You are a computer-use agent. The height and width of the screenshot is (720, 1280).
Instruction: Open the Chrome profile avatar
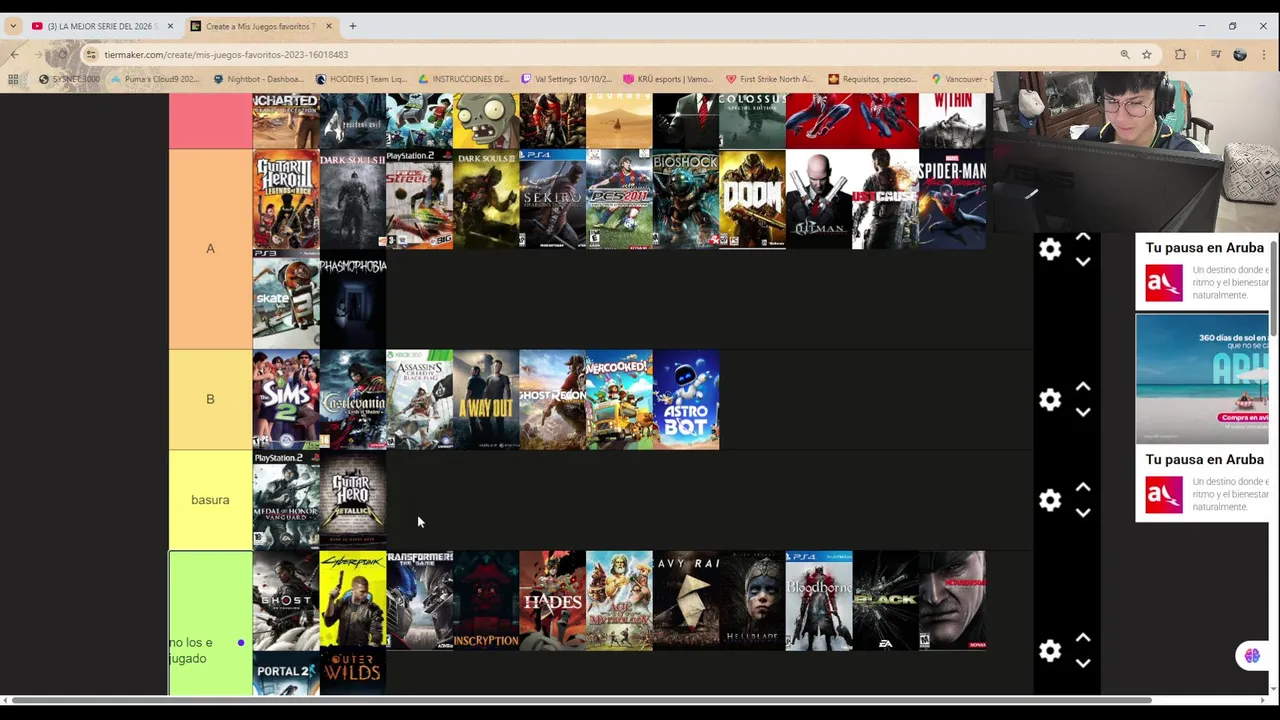[1240, 54]
